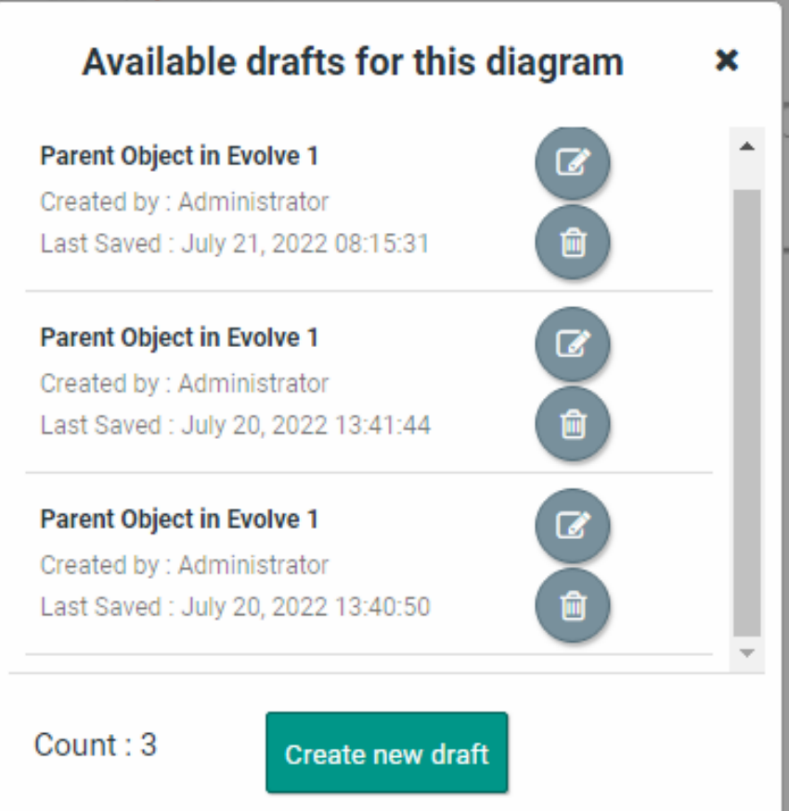Trash the draft last saved at 13:41:44
The width and height of the screenshot is (789, 811).
(572, 424)
